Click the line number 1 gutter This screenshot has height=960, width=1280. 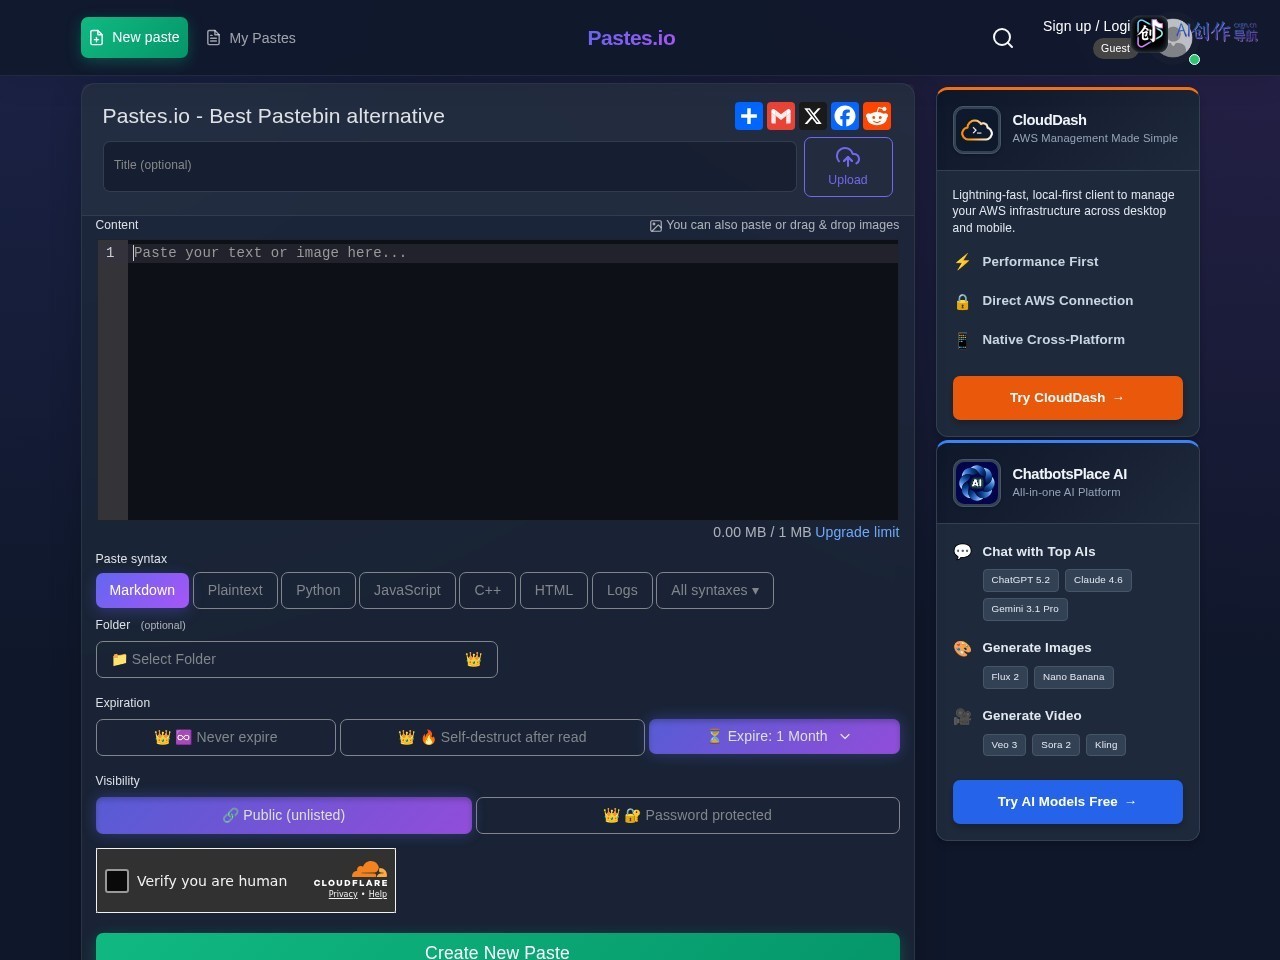tap(111, 253)
